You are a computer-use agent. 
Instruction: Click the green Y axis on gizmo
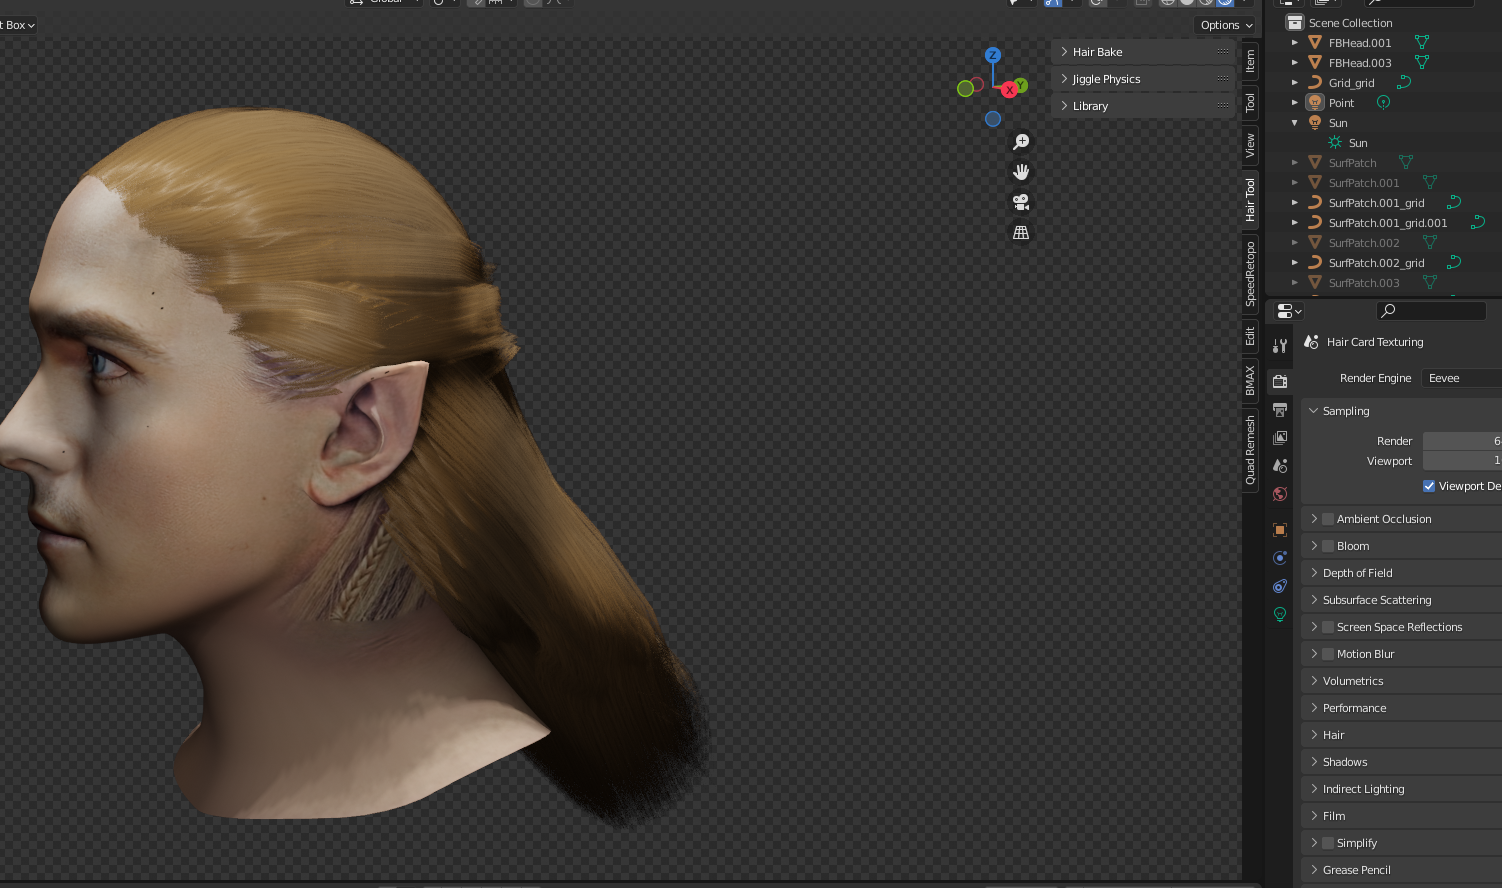[x=1021, y=85]
